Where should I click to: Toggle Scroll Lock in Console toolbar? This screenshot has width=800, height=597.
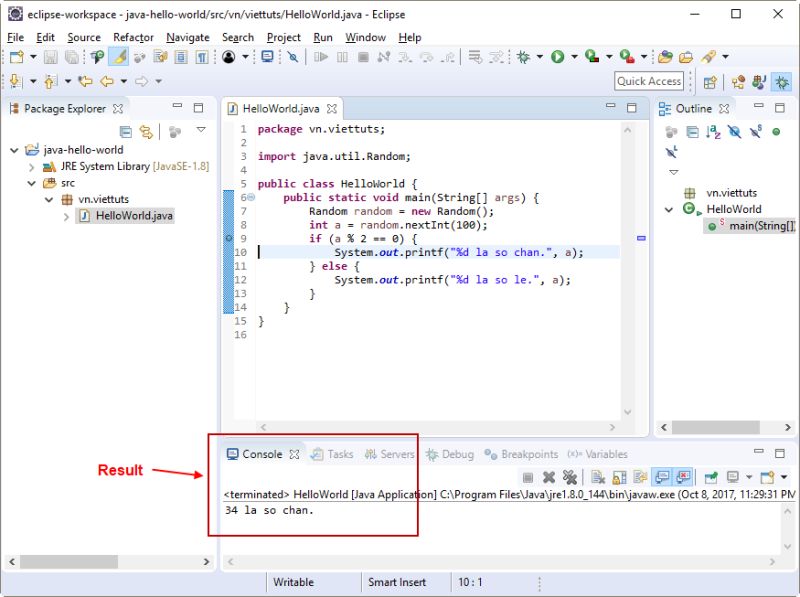pyautogui.click(x=619, y=477)
